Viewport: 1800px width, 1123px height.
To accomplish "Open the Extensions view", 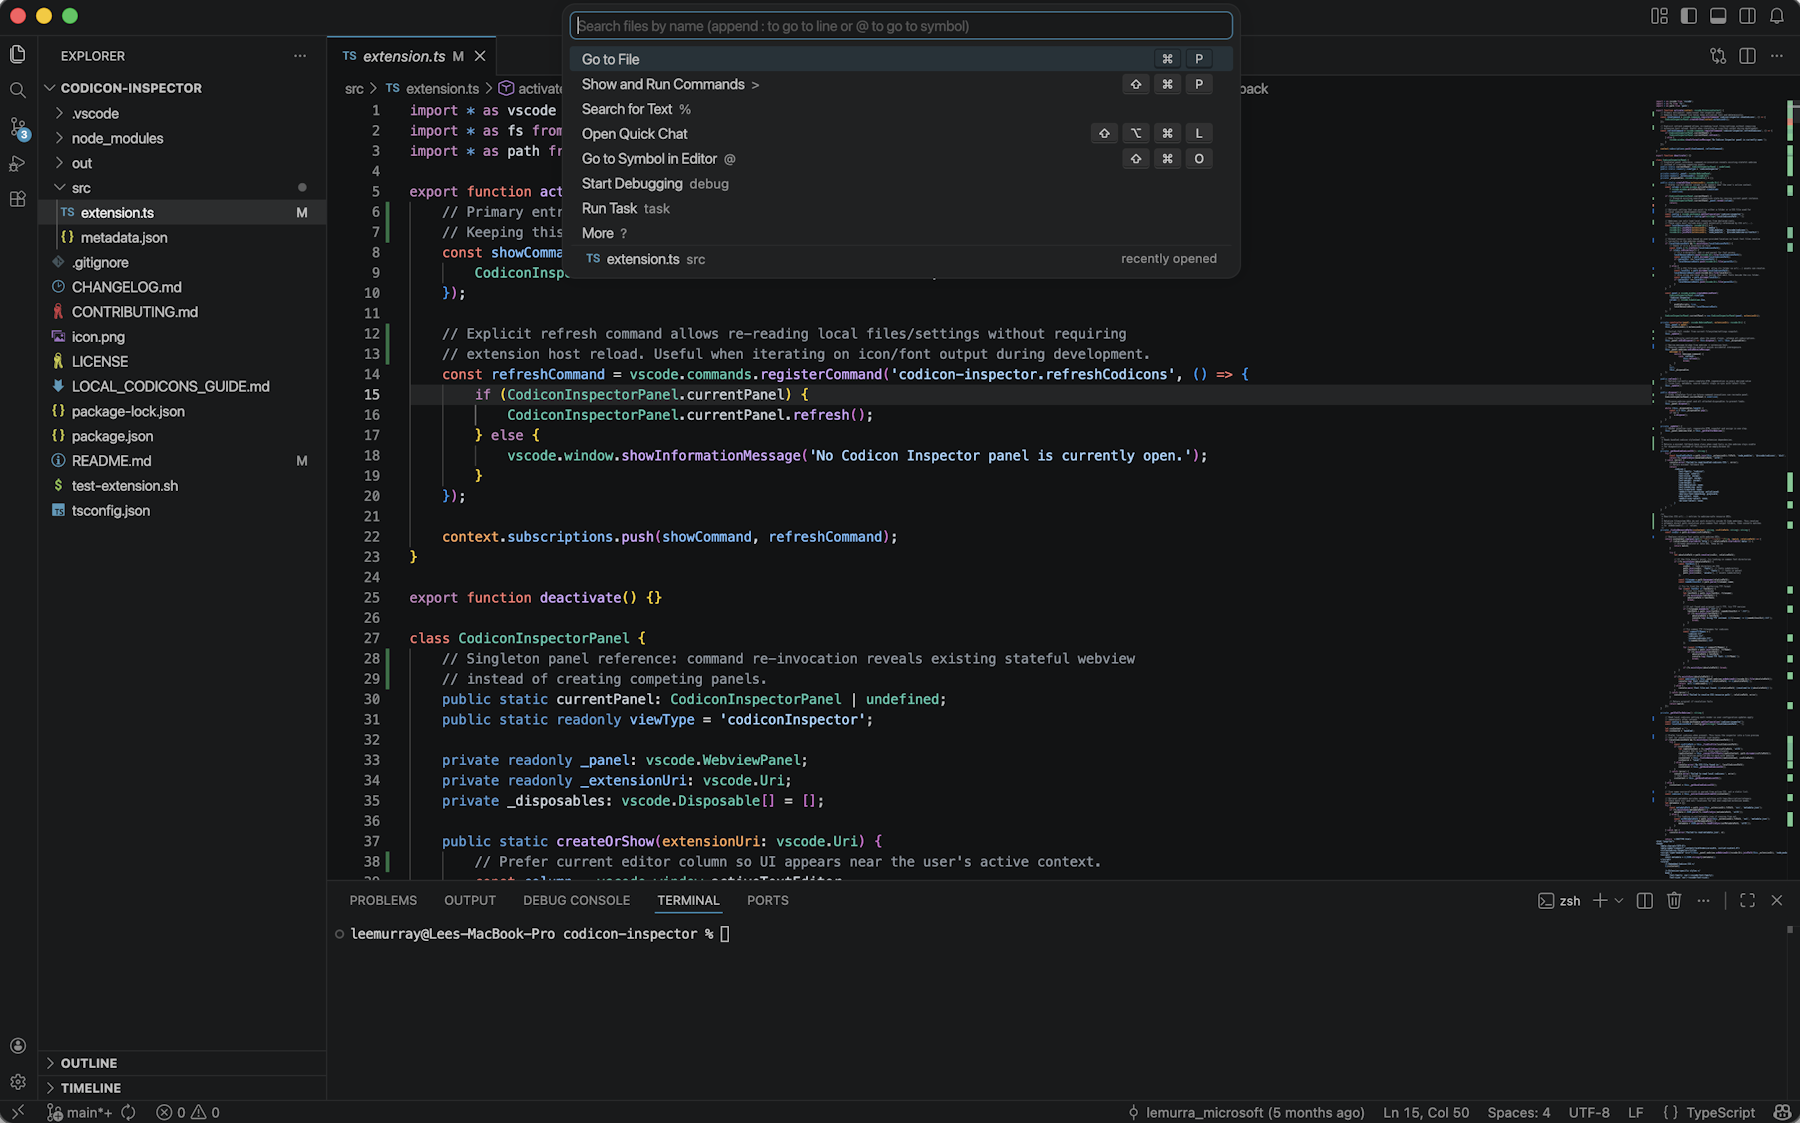I will coord(17,199).
